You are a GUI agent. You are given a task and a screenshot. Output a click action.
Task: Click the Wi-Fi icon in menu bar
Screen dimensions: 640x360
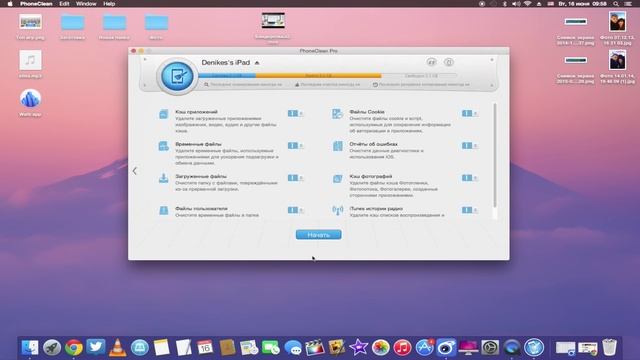pos(527,4)
